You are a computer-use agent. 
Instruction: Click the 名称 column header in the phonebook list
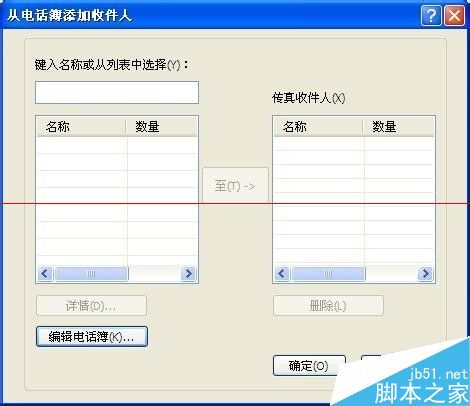(81, 127)
